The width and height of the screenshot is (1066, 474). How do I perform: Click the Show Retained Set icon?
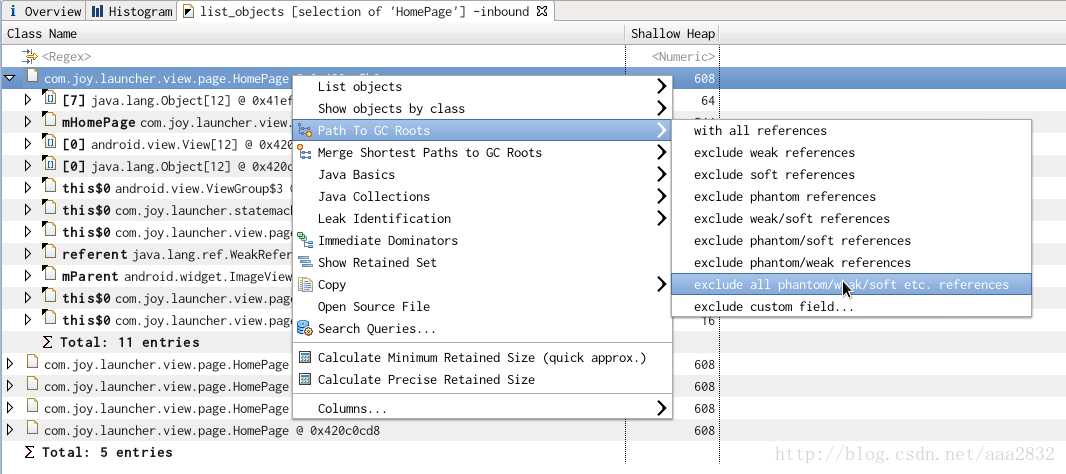305,263
